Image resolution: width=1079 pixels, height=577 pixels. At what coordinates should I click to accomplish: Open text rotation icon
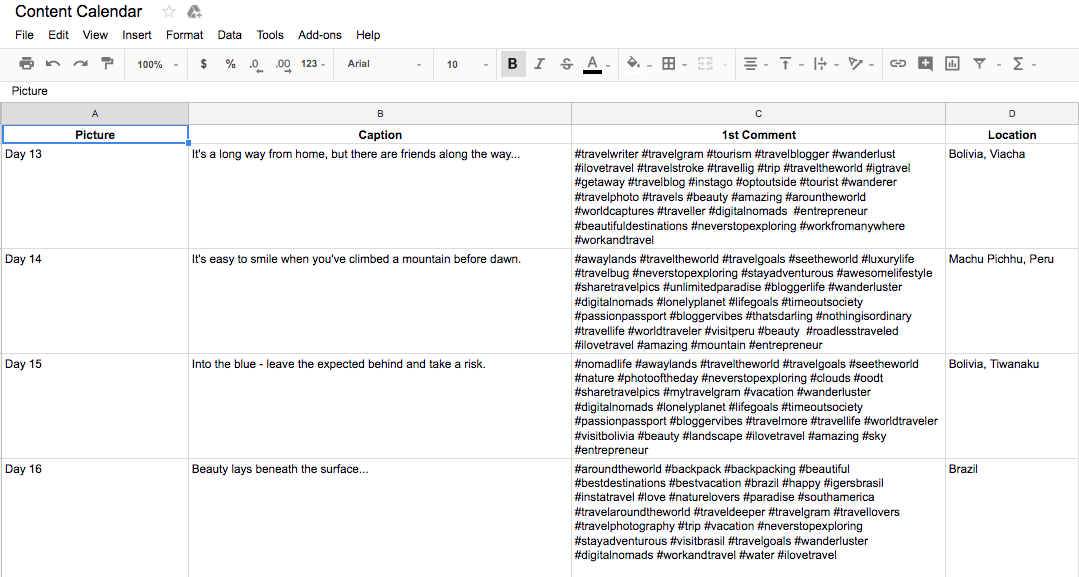(x=855, y=64)
